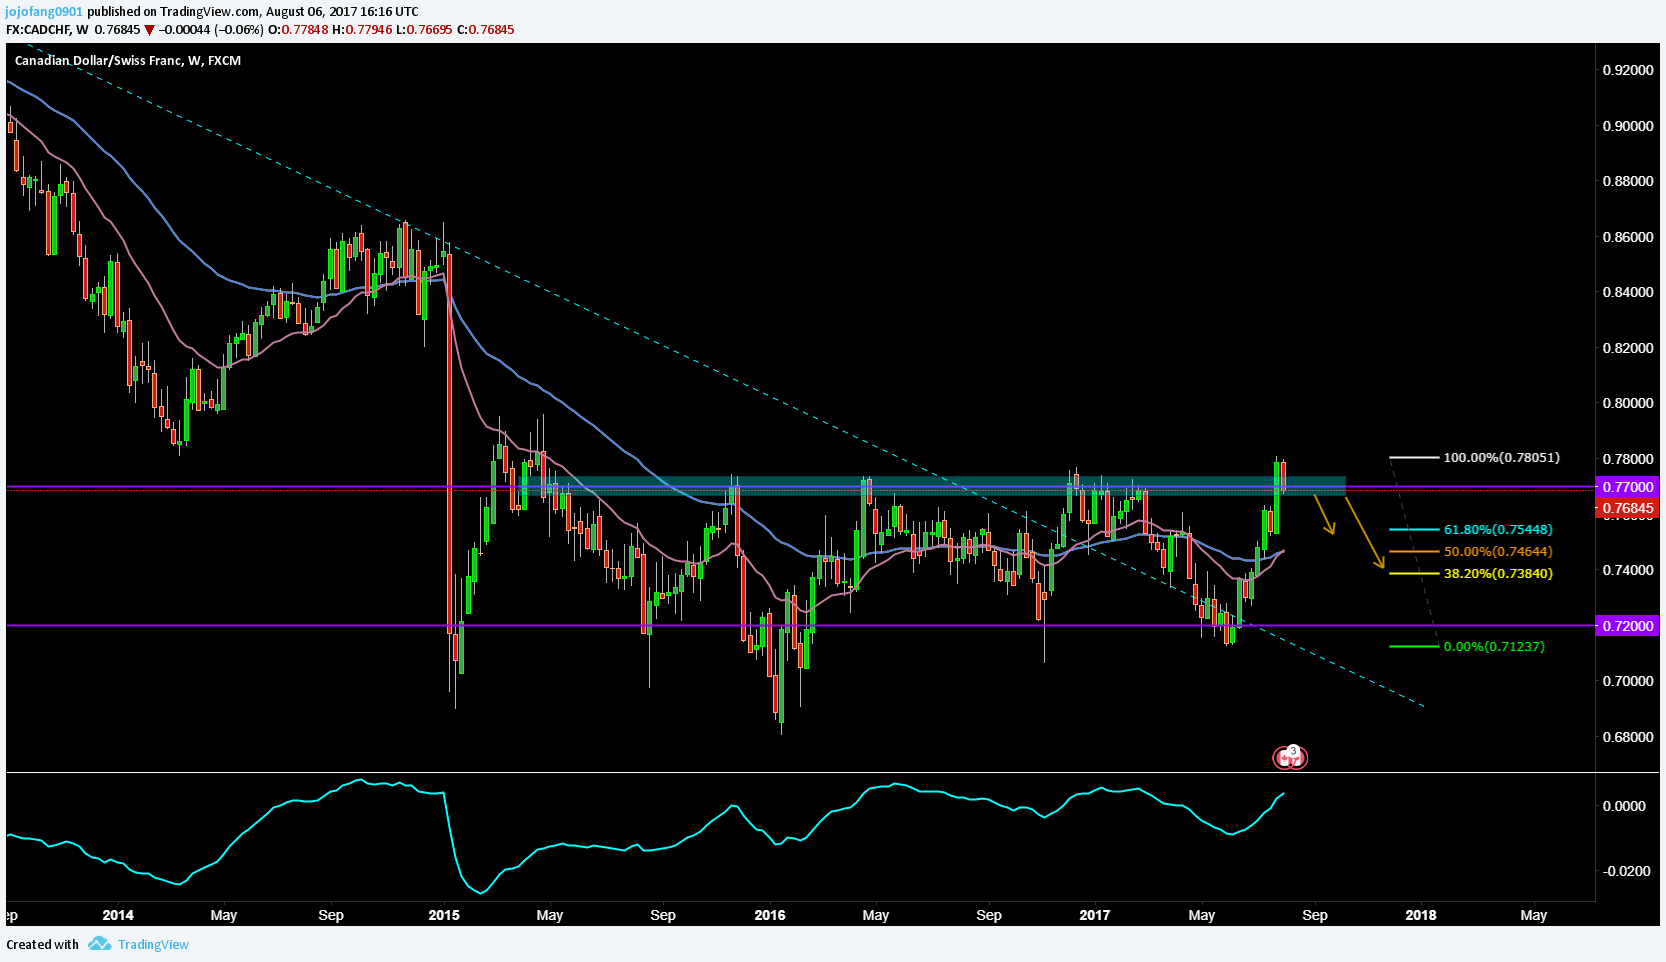The width and height of the screenshot is (1666, 962).
Task: Follow the TradingView link in the footer
Action: 153,944
